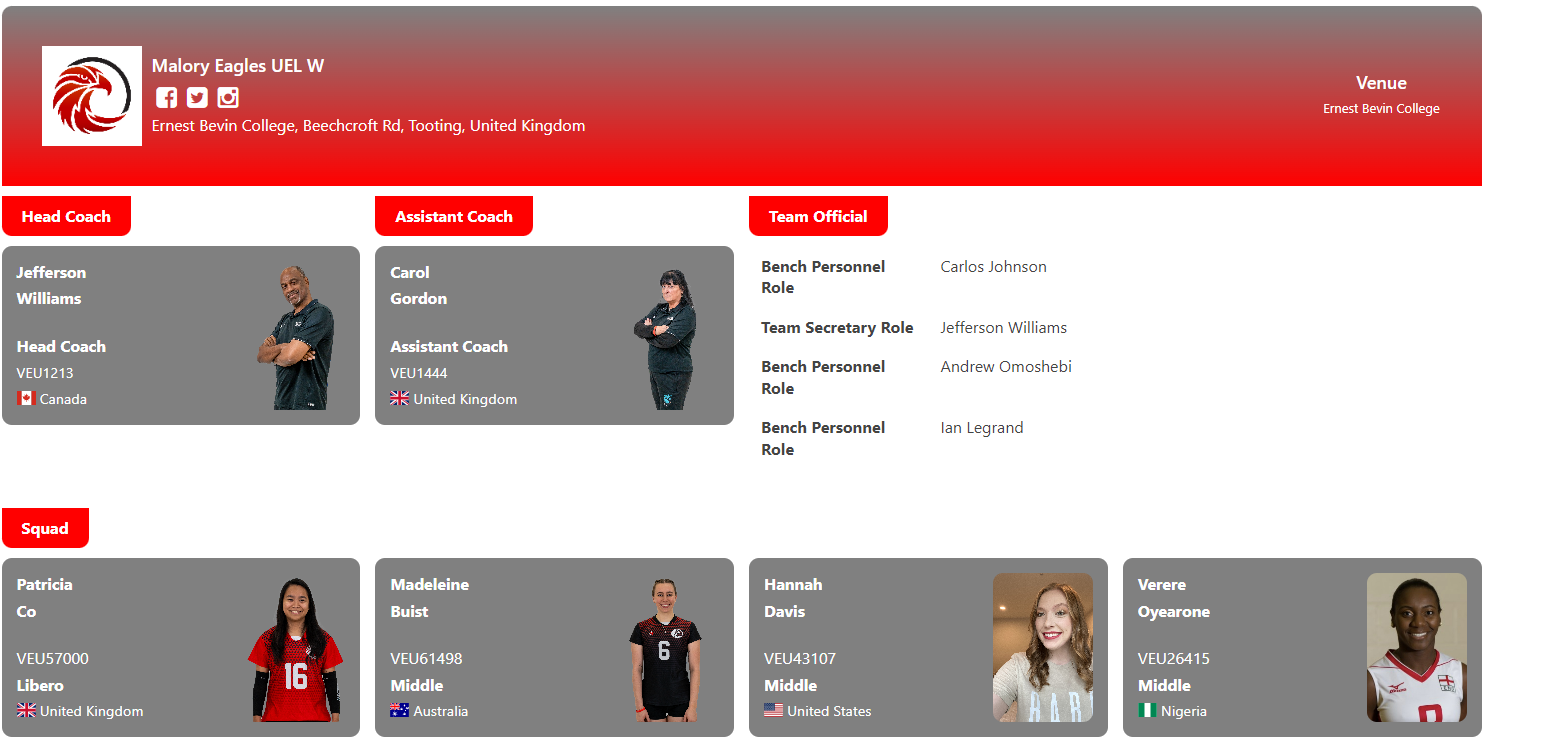Click the name Hannah in the squad

[x=793, y=584]
